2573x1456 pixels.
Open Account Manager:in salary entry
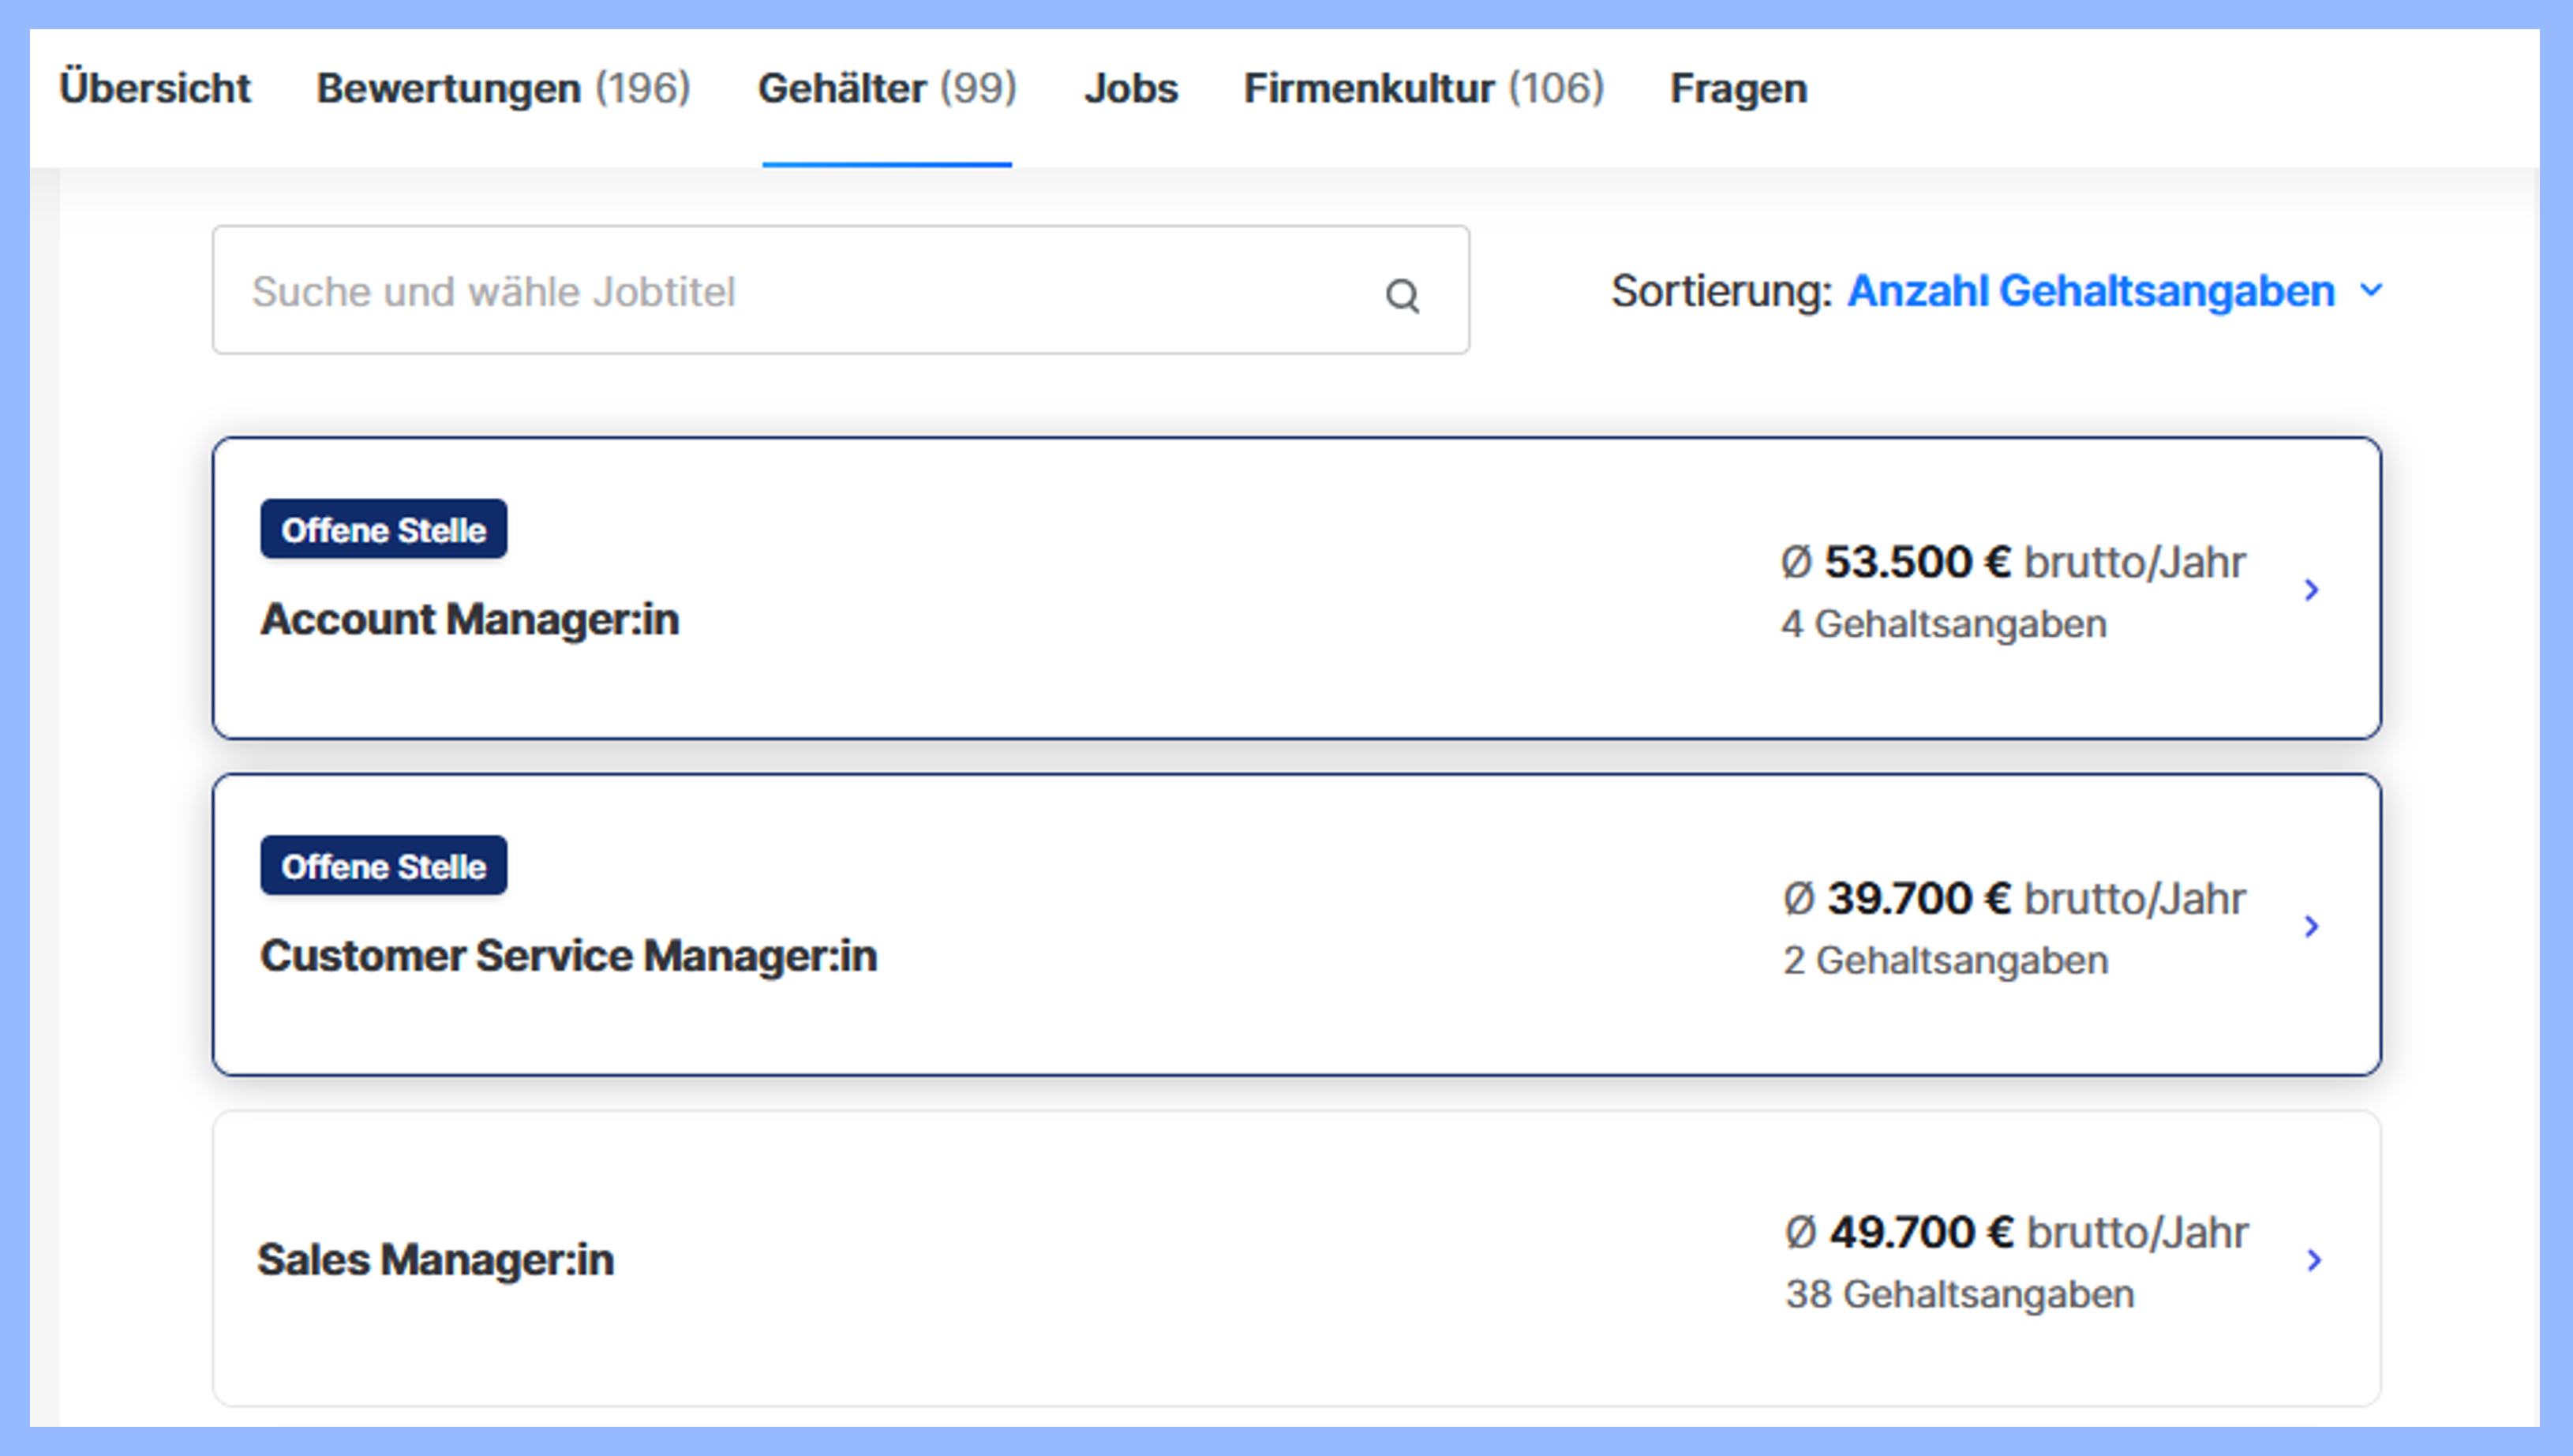pos(470,619)
